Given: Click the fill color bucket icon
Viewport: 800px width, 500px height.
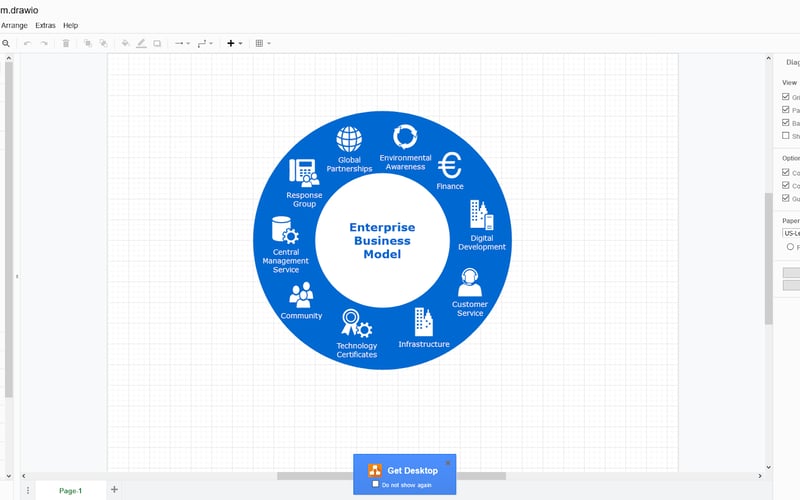Looking at the screenshot, I should tap(125, 44).
